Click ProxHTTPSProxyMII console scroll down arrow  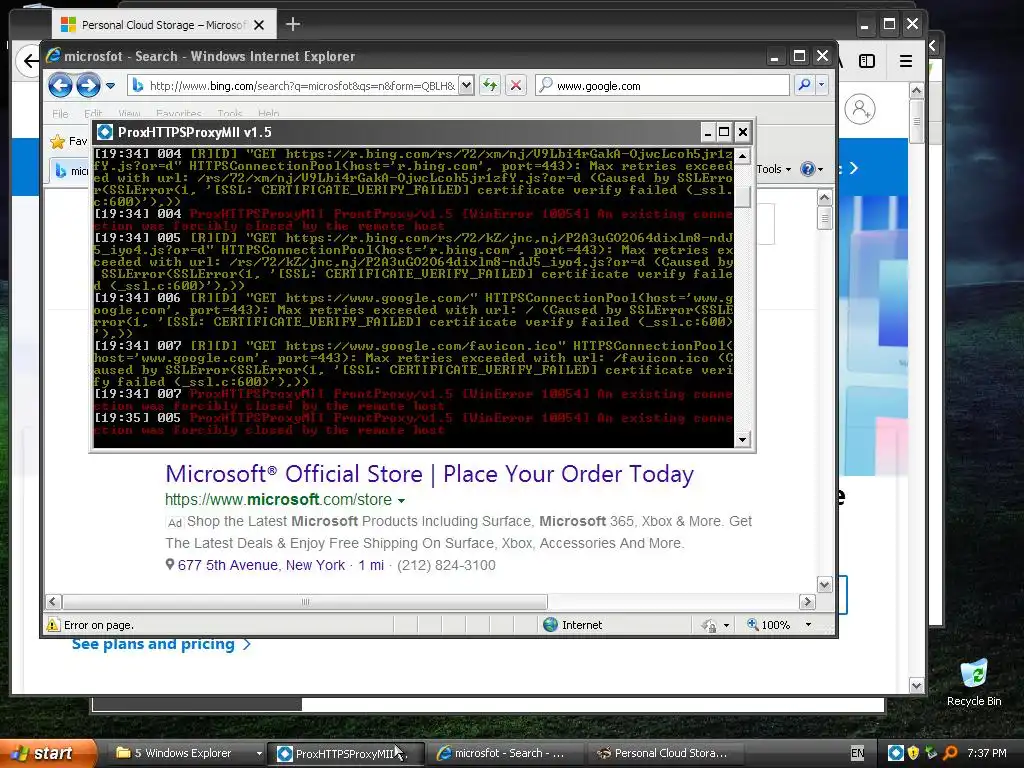(742, 440)
